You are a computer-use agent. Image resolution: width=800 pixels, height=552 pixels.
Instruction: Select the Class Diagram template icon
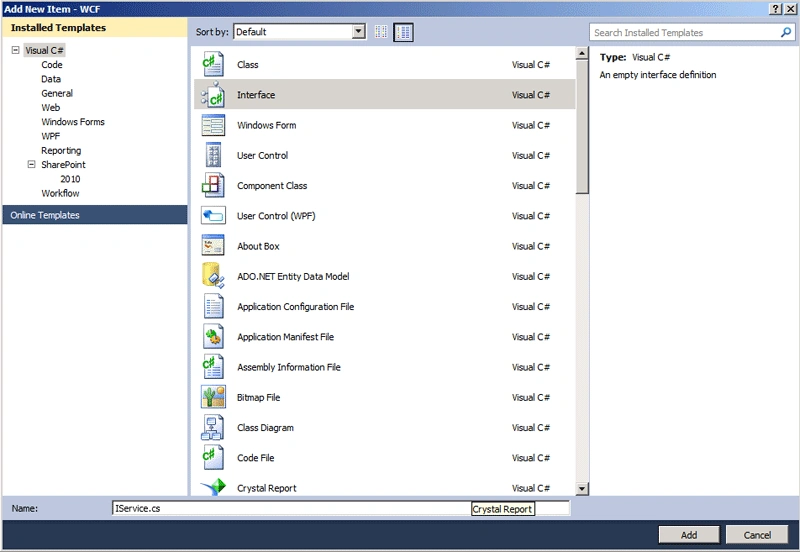(213, 428)
